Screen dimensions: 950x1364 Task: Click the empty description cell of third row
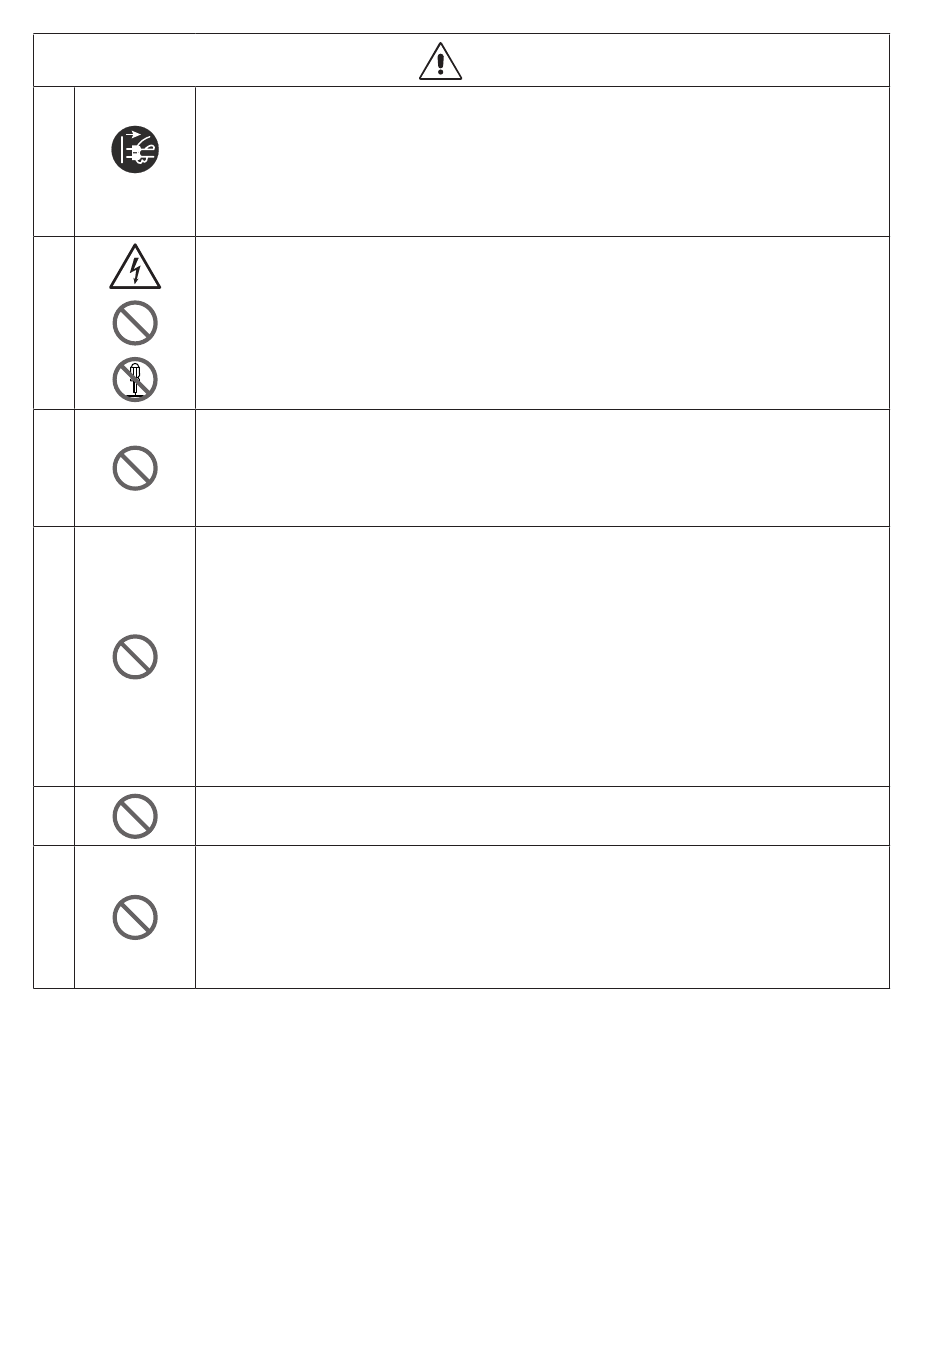[x=542, y=468]
